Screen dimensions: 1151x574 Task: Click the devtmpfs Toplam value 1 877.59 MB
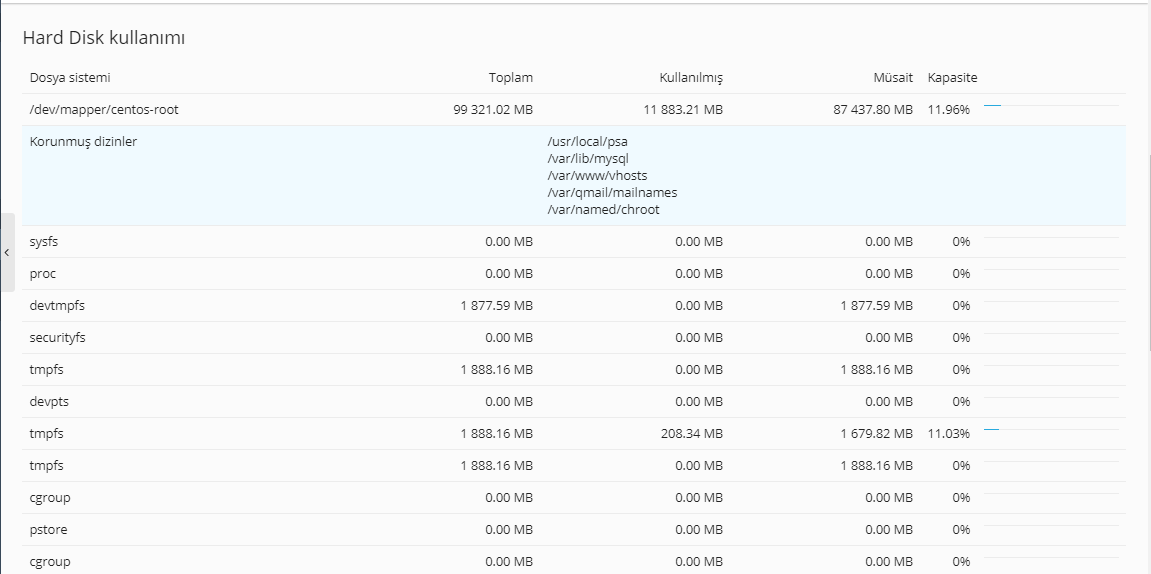tap(497, 305)
